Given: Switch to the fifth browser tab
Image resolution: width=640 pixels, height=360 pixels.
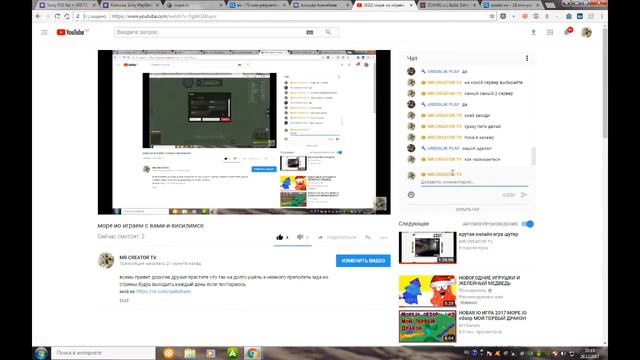Looking at the screenshot, I should (x=321, y=5).
